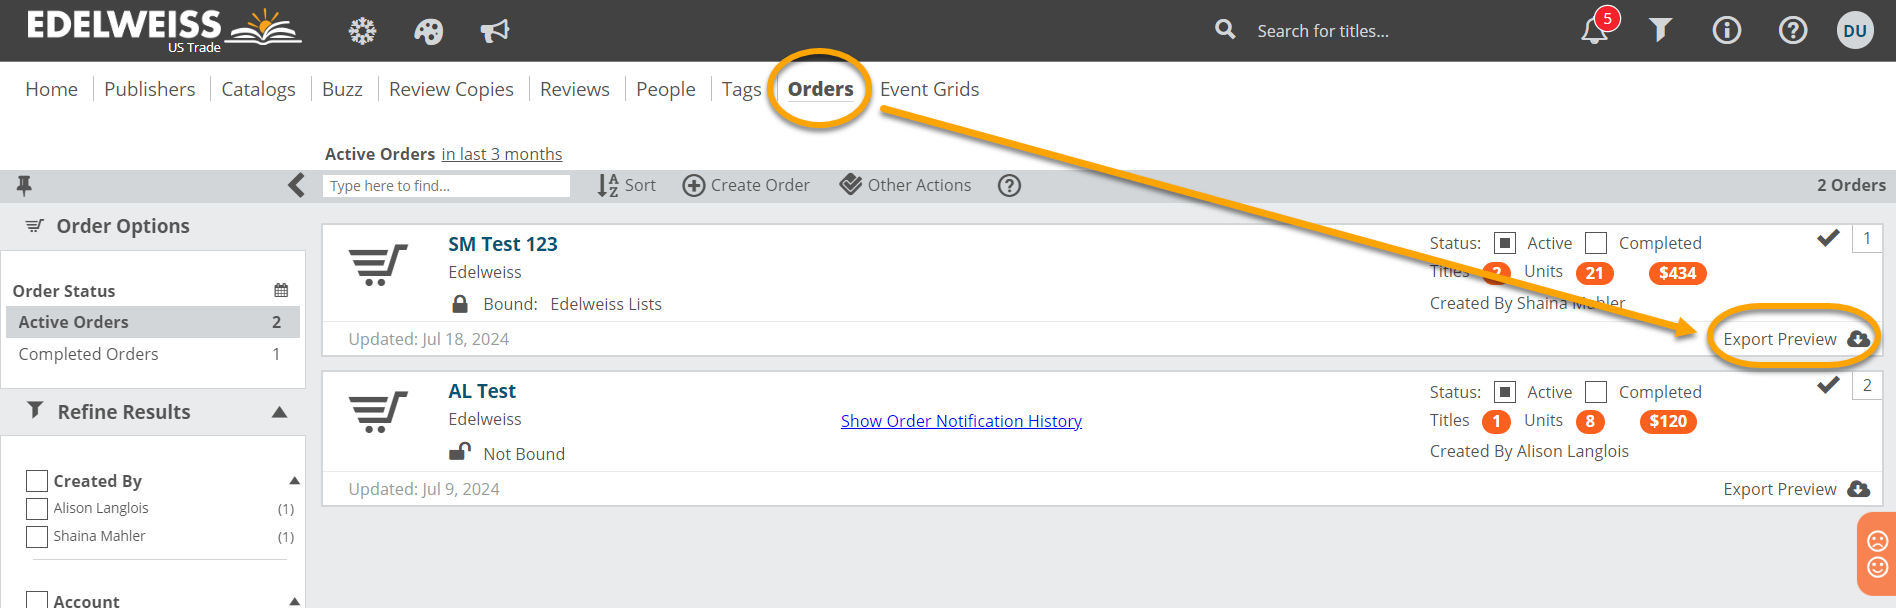Screen dimensions: 1896x608
Task: Toggle Active status for AL Test
Action: tap(1505, 392)
